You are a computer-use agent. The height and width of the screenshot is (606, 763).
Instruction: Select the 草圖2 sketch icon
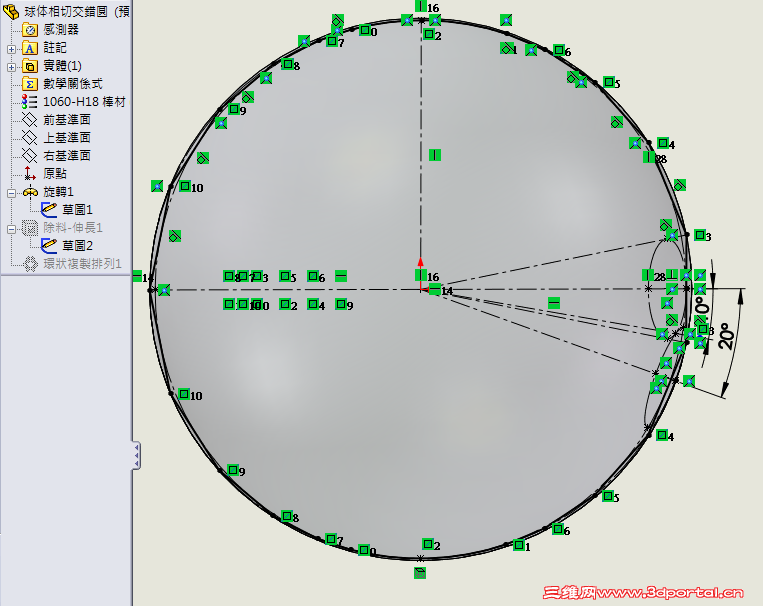pyautogui.click(x=49, y=245)
